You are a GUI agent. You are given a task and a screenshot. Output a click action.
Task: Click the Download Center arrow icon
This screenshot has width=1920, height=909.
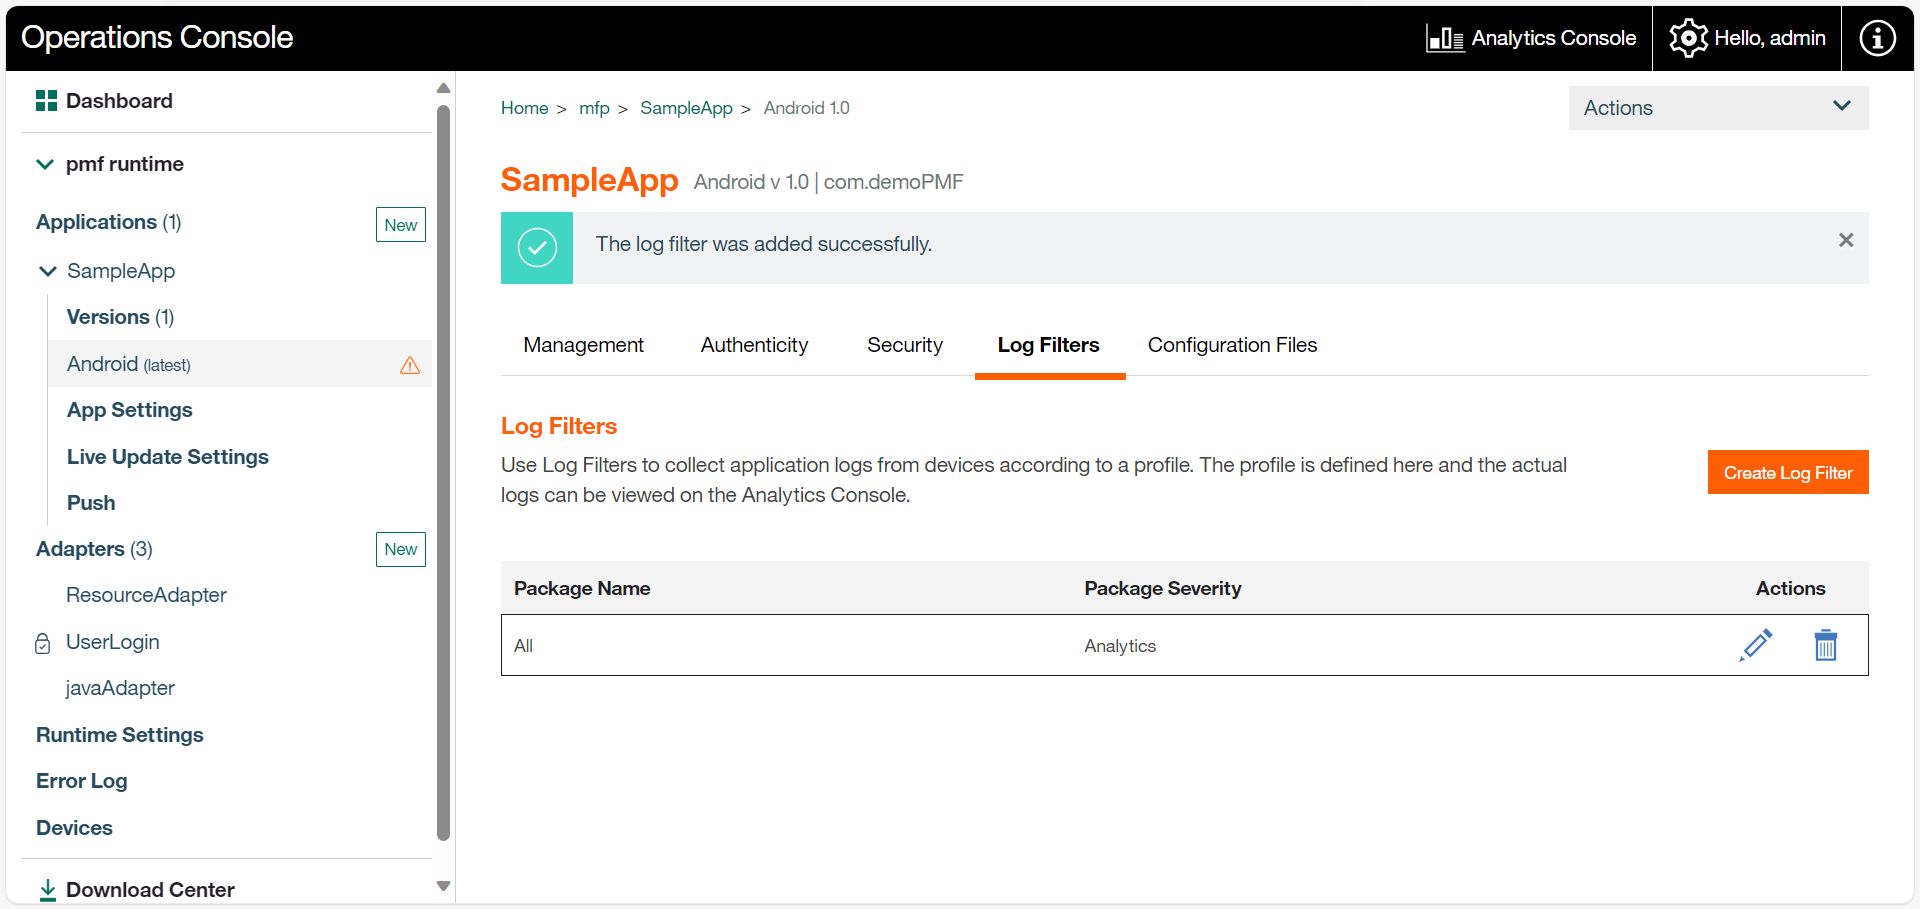tap(47, 889)
